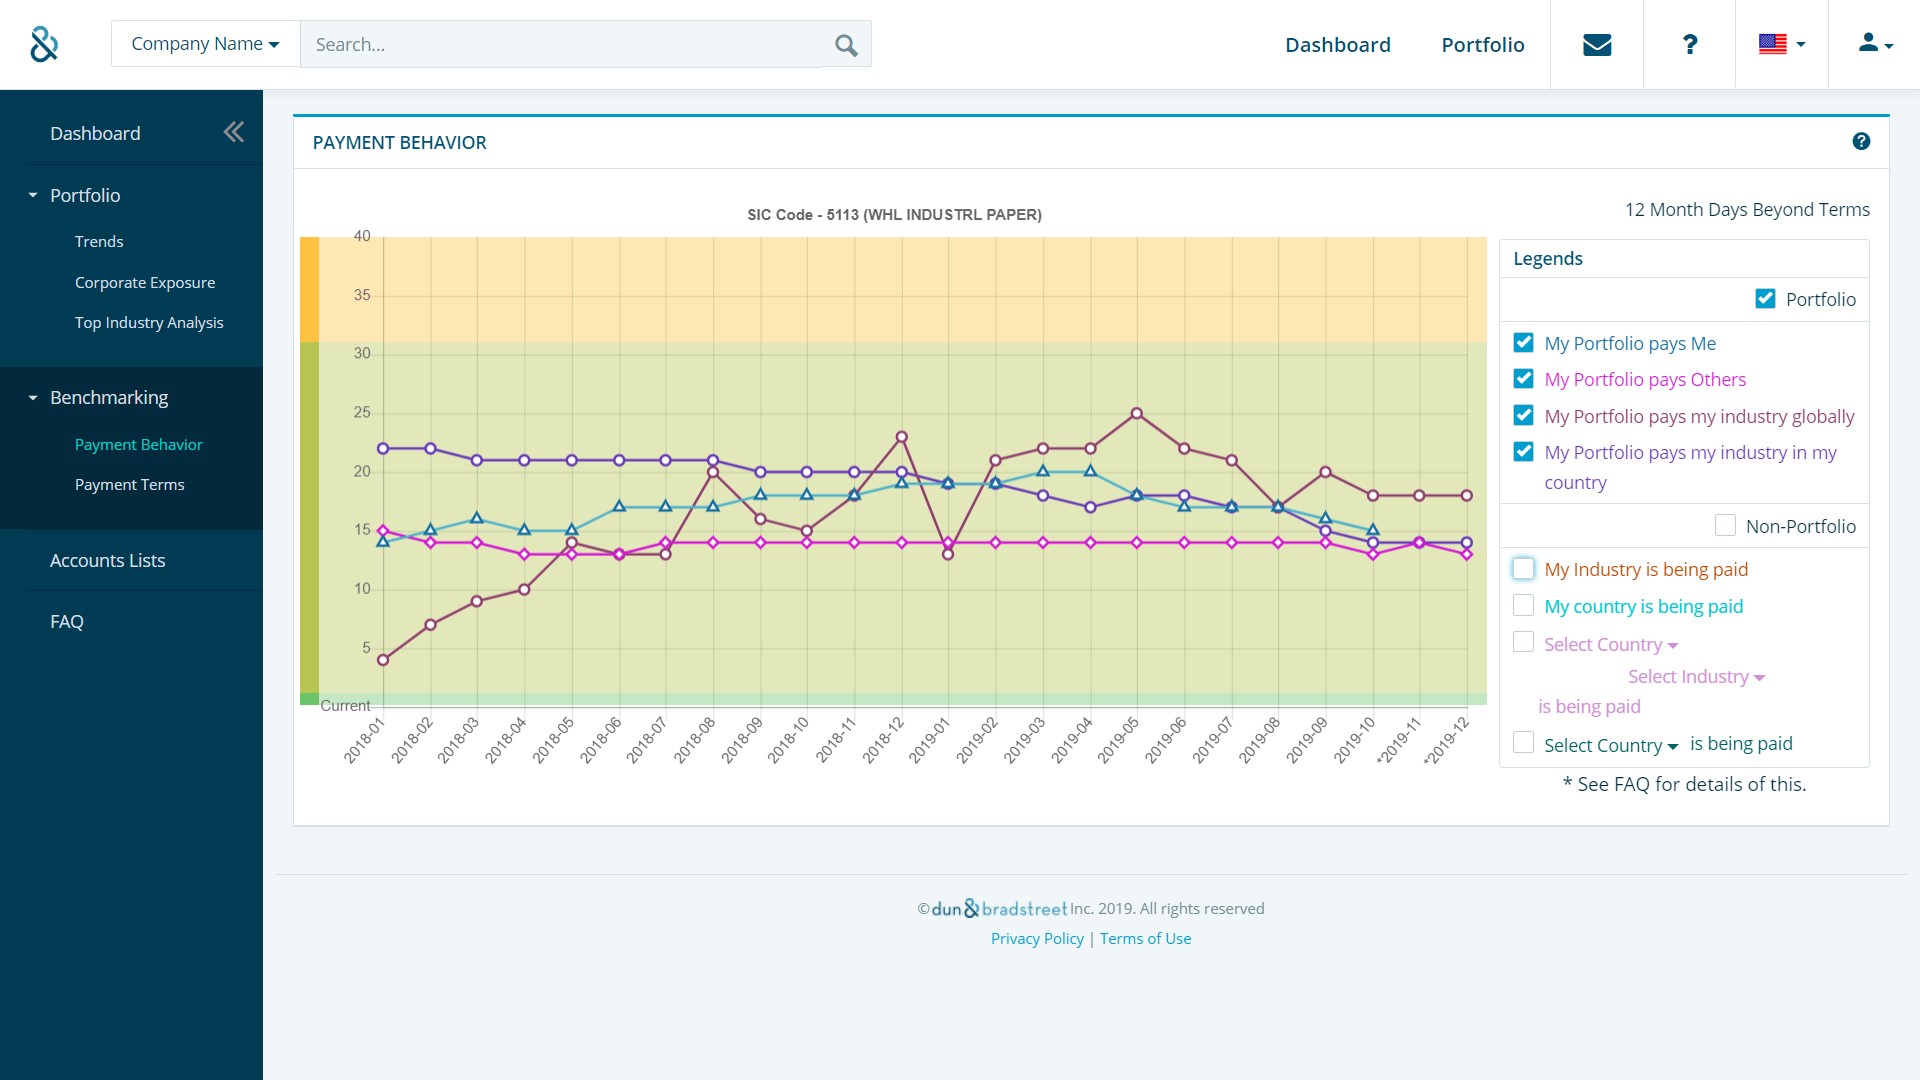
Task: Click the orange risk band on chart axis
Action: point(309,290)
